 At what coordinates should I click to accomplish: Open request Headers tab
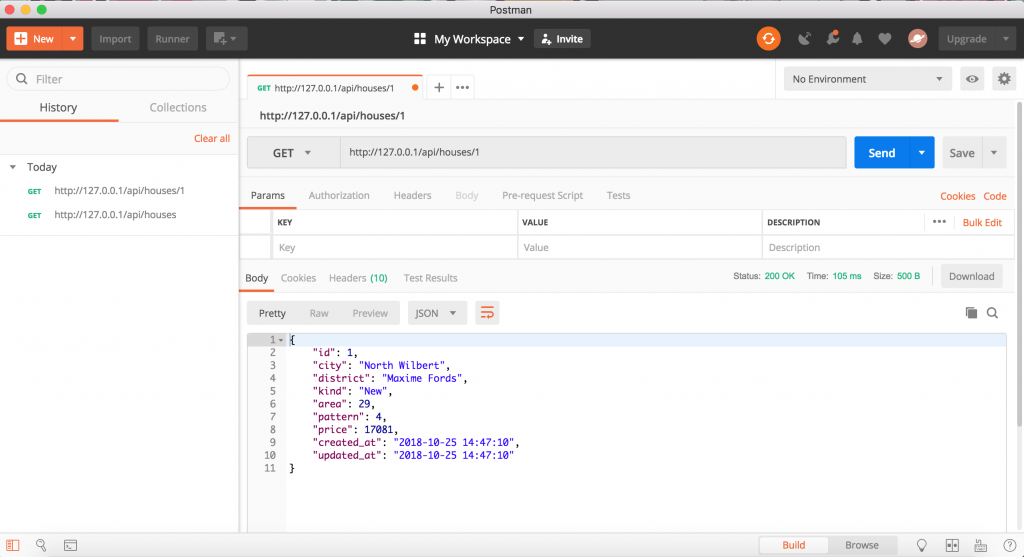412,195
